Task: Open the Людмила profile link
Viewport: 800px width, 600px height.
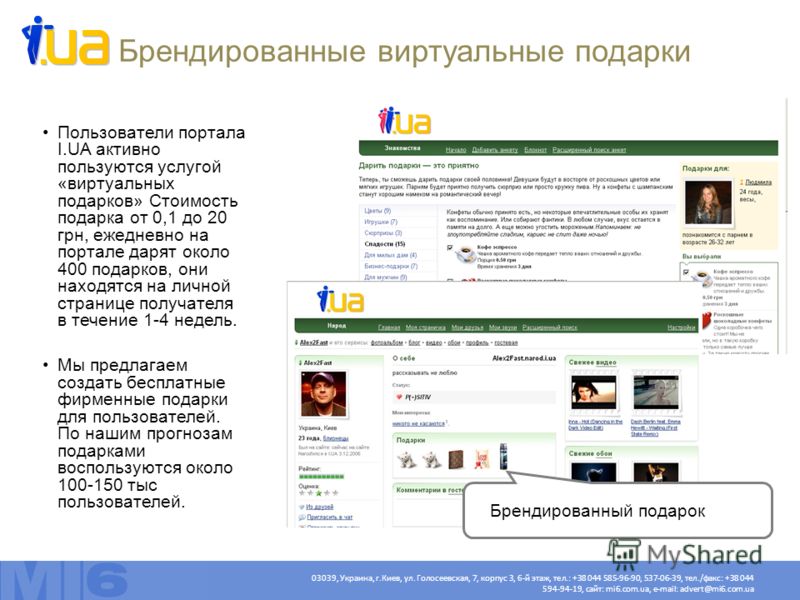Action: click(758, 182)
